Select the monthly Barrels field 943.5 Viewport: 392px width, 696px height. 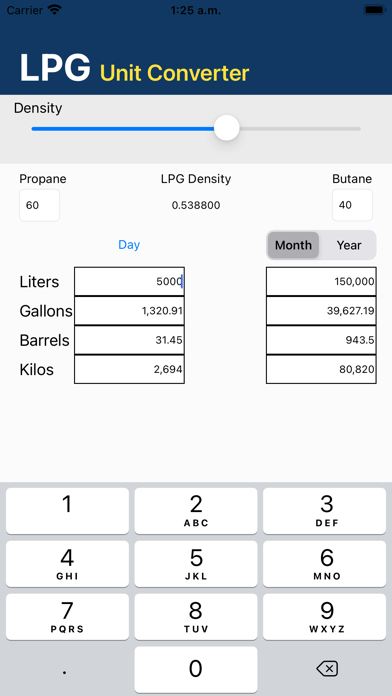pos(321,340)
